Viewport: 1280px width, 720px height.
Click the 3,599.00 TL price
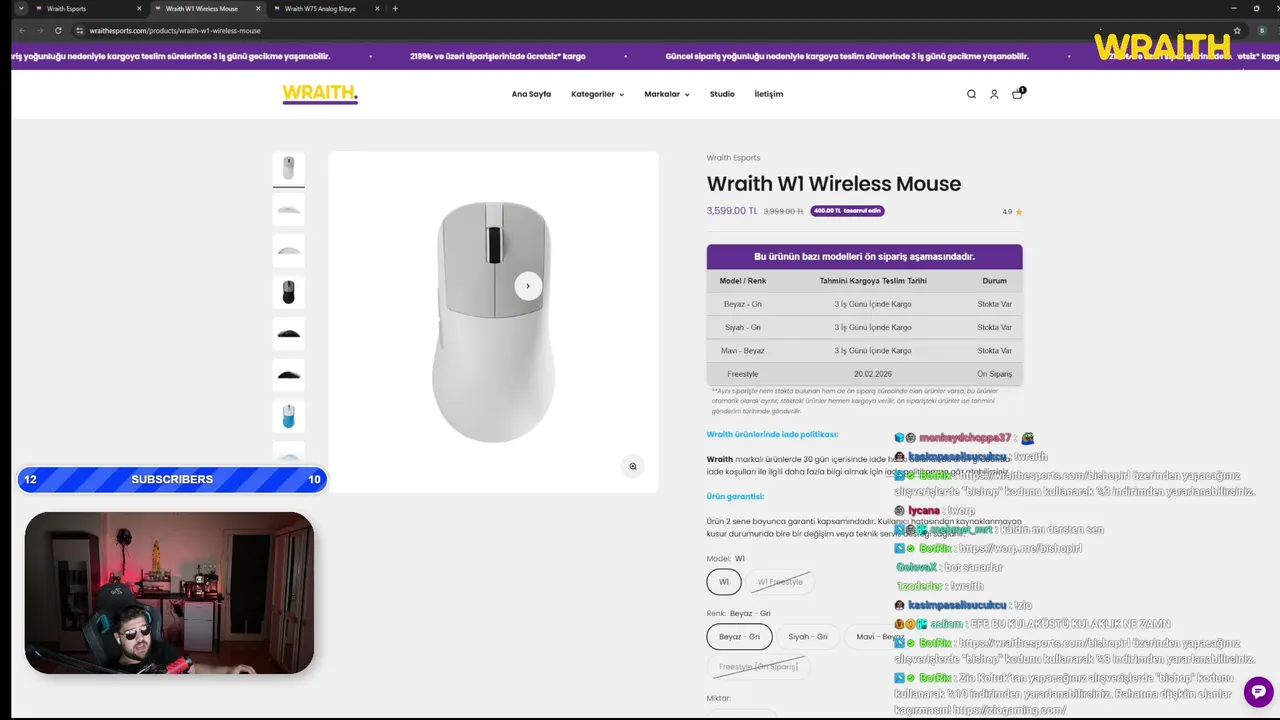click(732, 211)
